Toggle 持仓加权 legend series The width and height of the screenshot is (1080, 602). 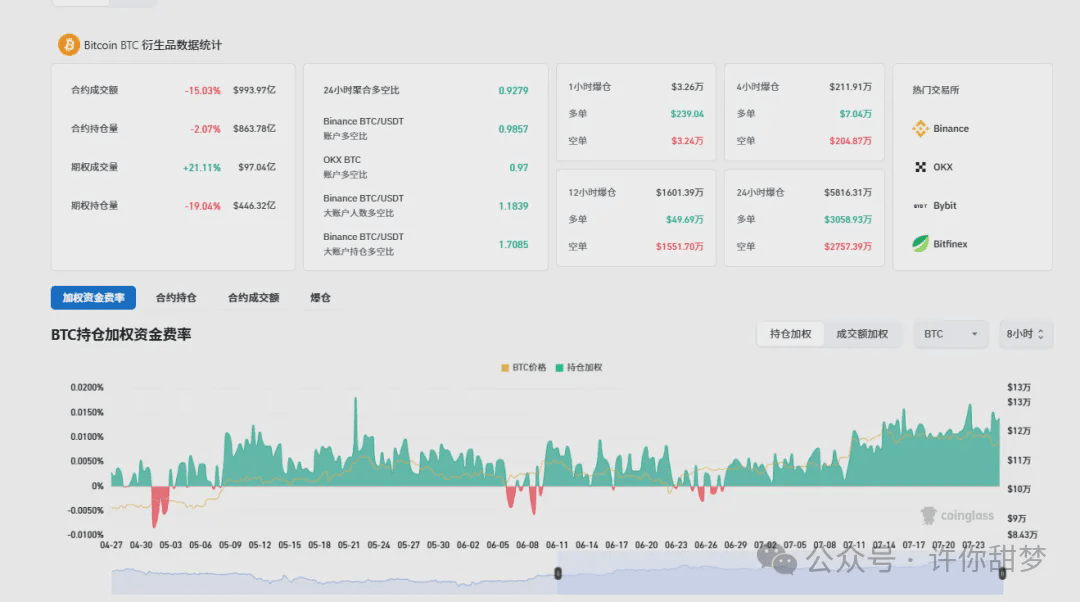579,367
